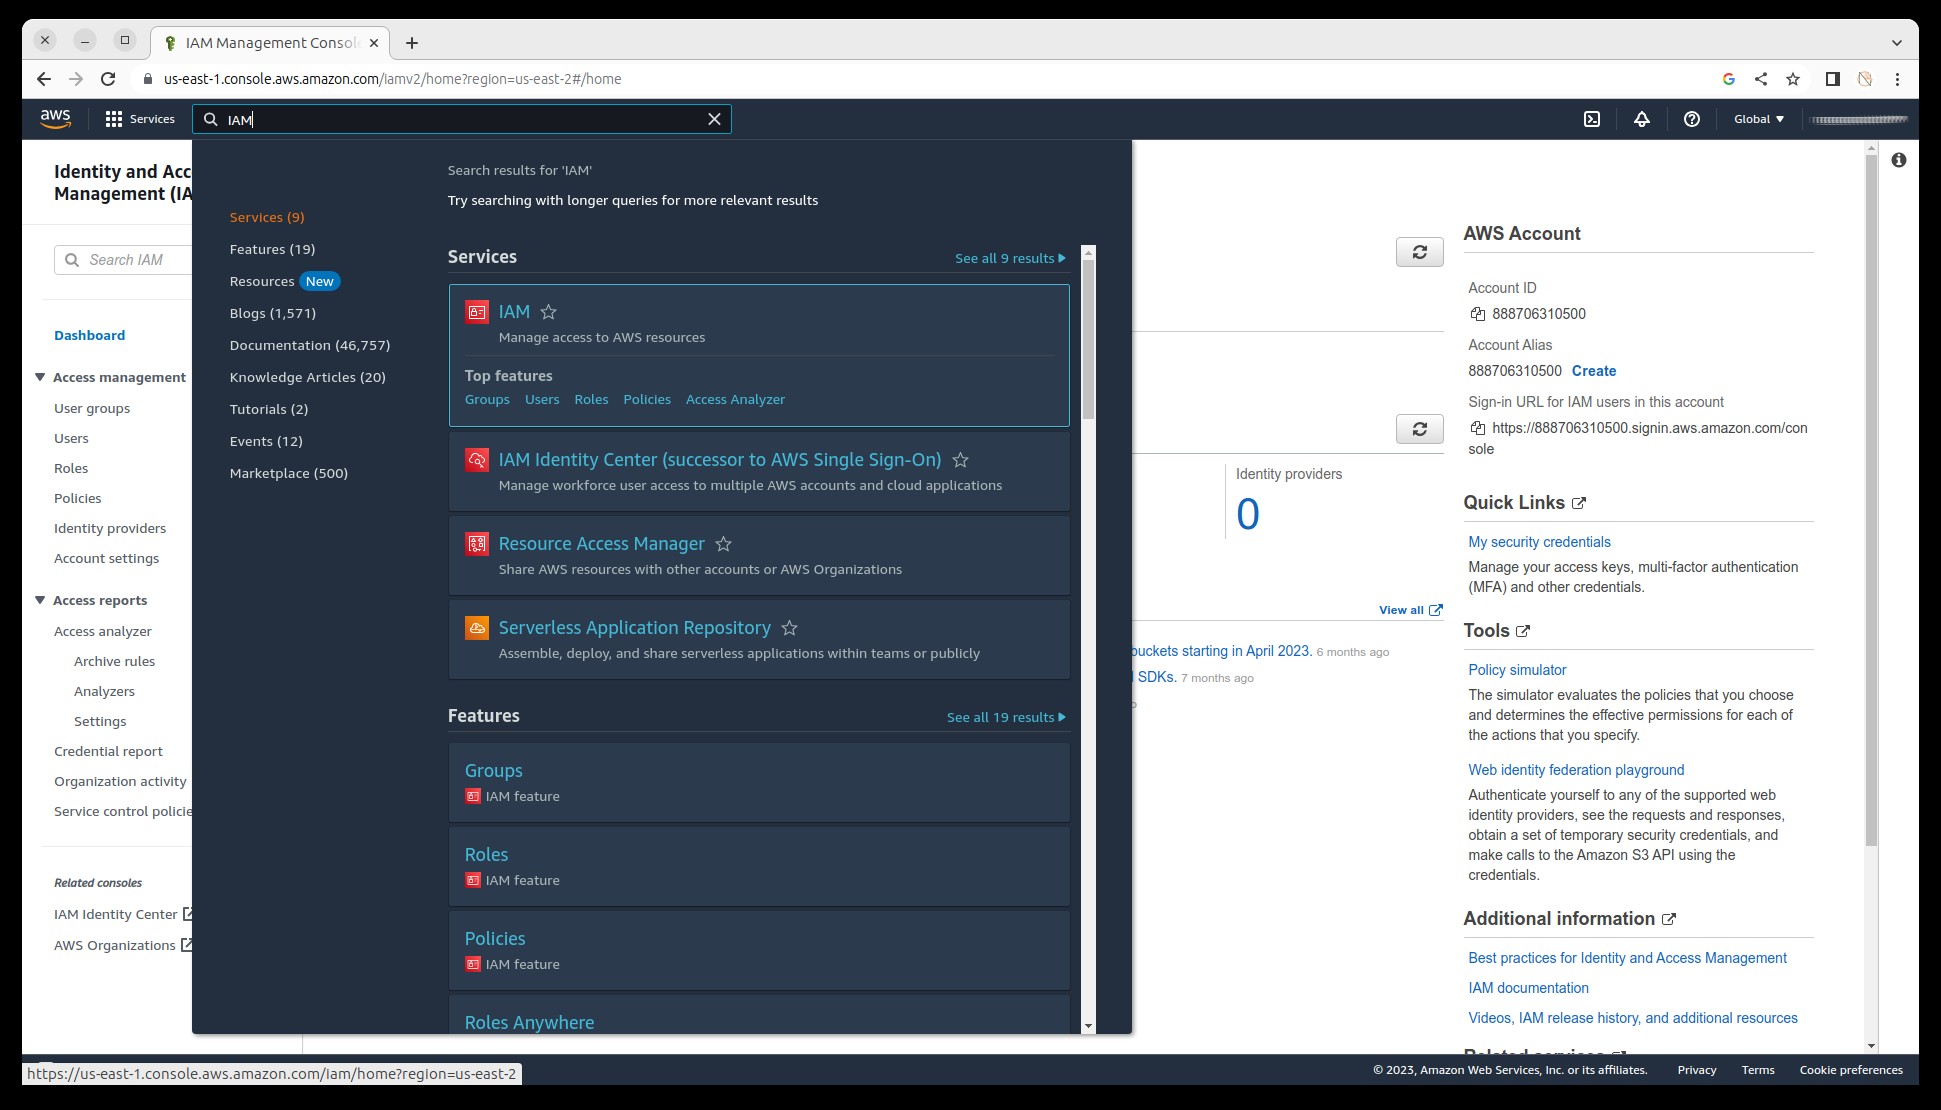Collapse the Access management section

coord(40,377)
